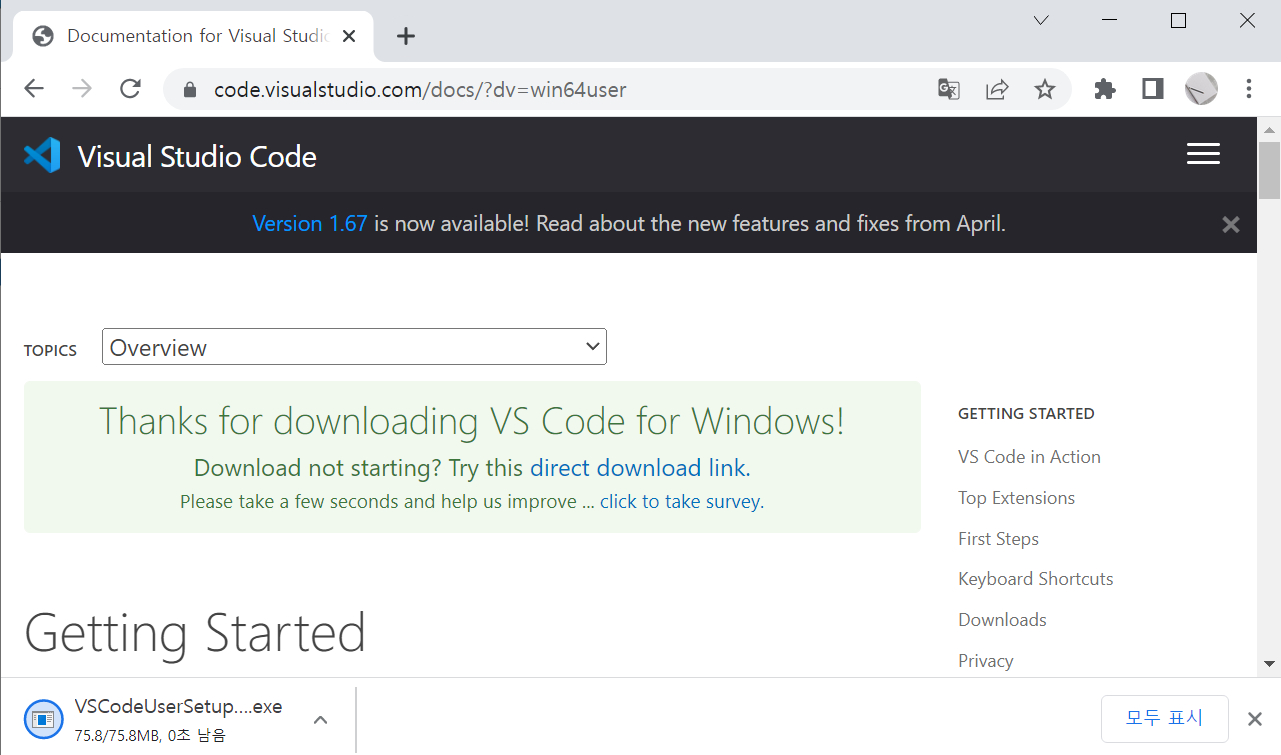
Task: Toggle the browser side panel
Action: pyautogui.click(x=1153, y=89)
